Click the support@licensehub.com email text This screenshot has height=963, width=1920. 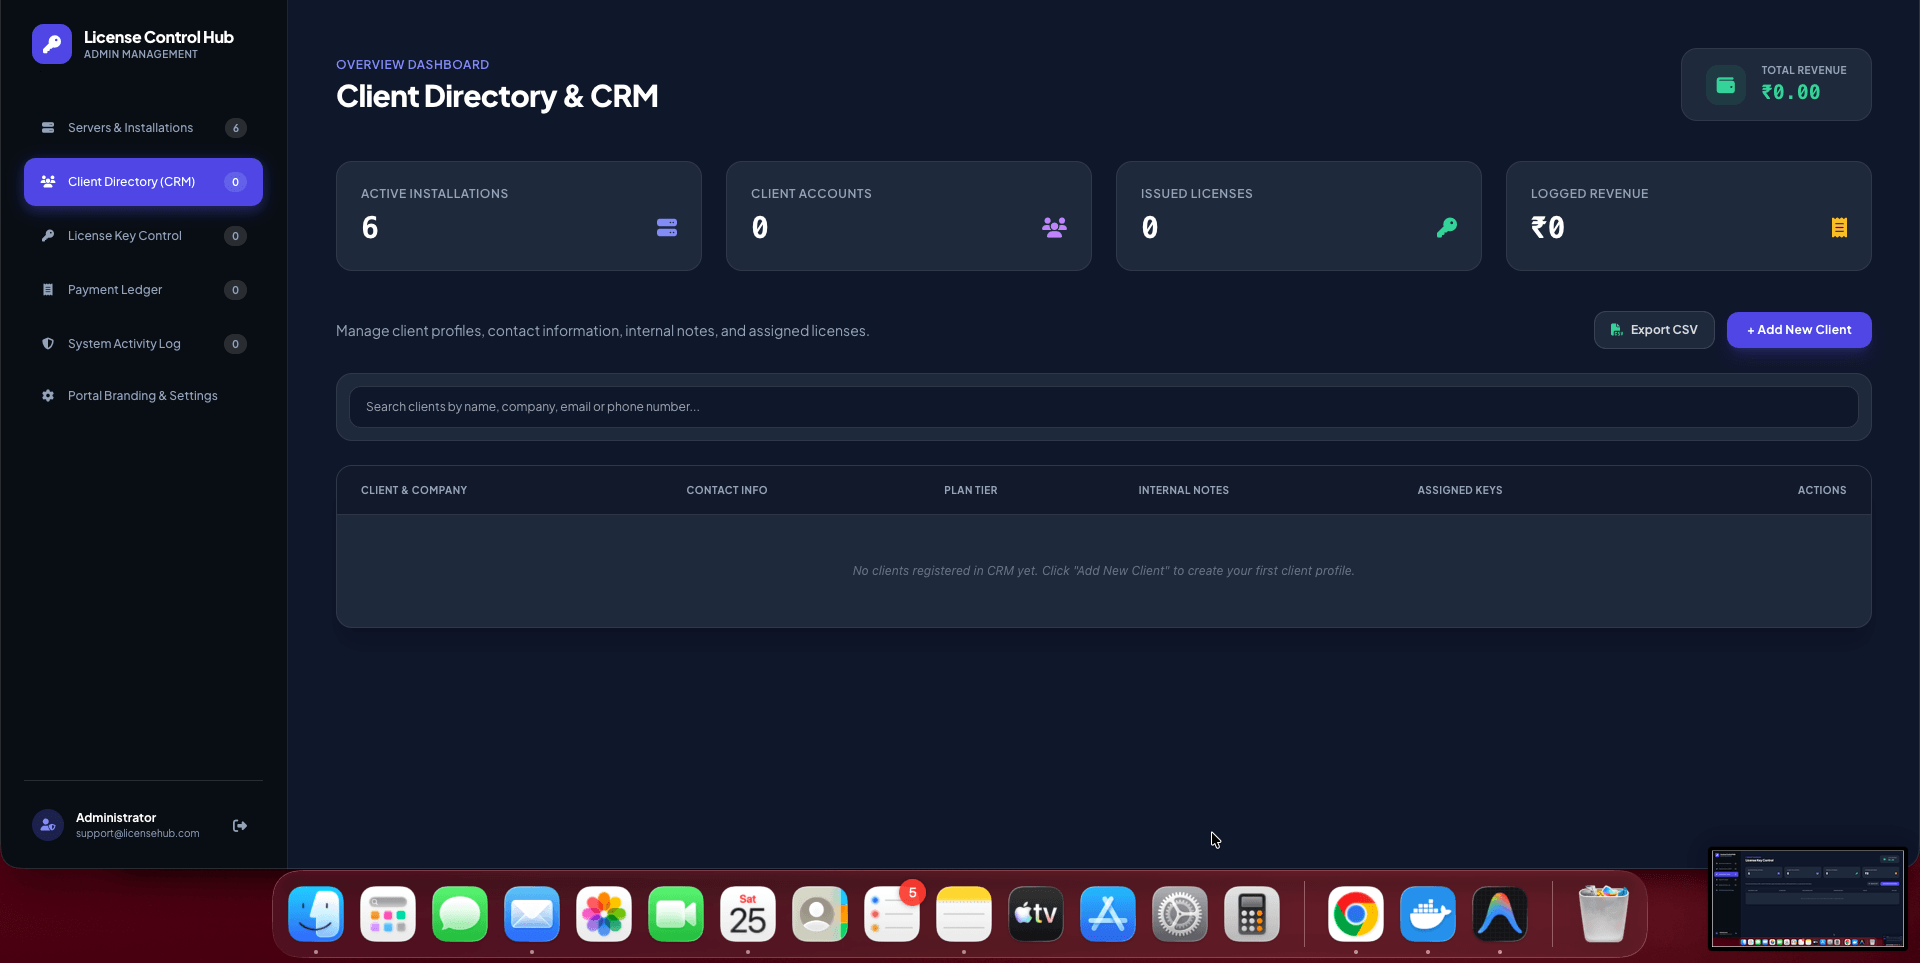click(x=138, y=834)
